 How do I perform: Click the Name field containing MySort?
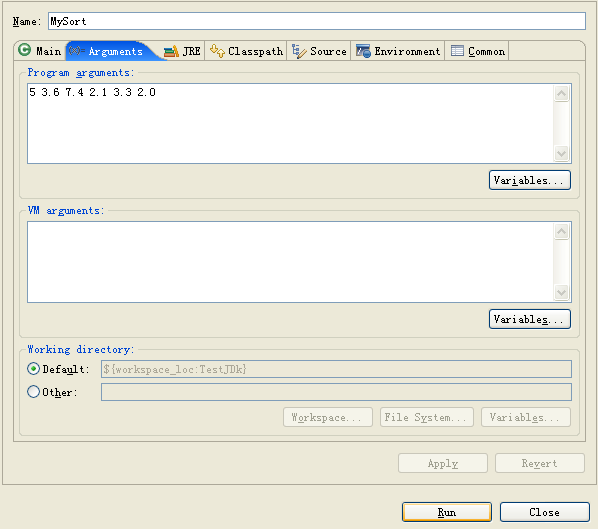(x=317, y=21)
